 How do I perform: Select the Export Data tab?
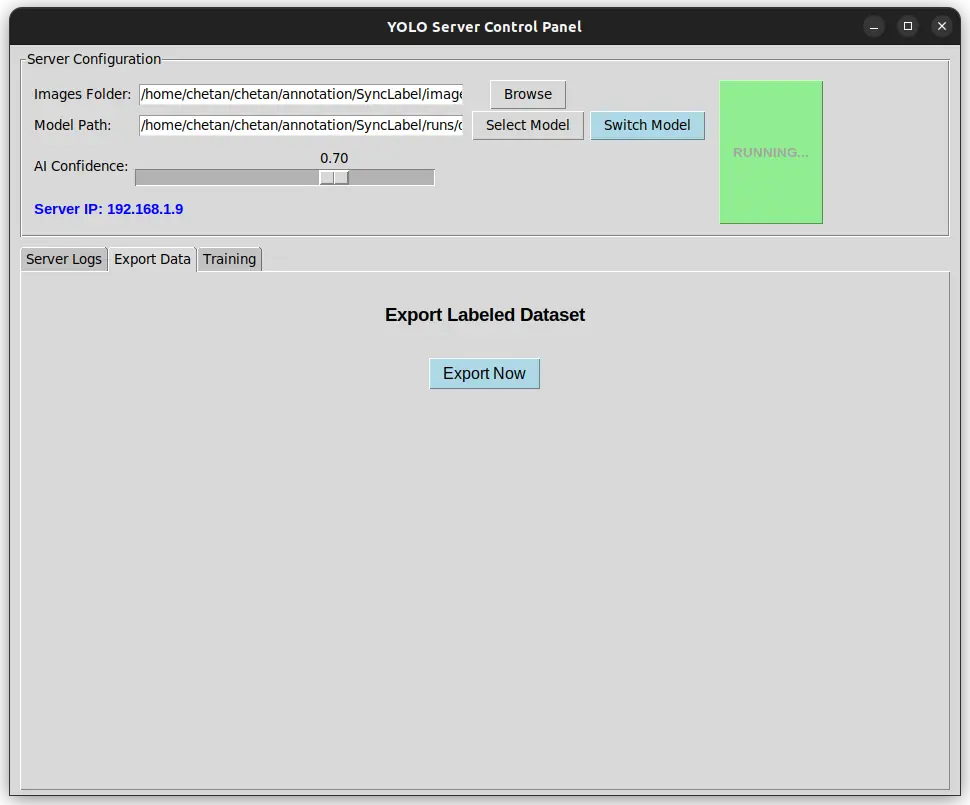point(151,258)
